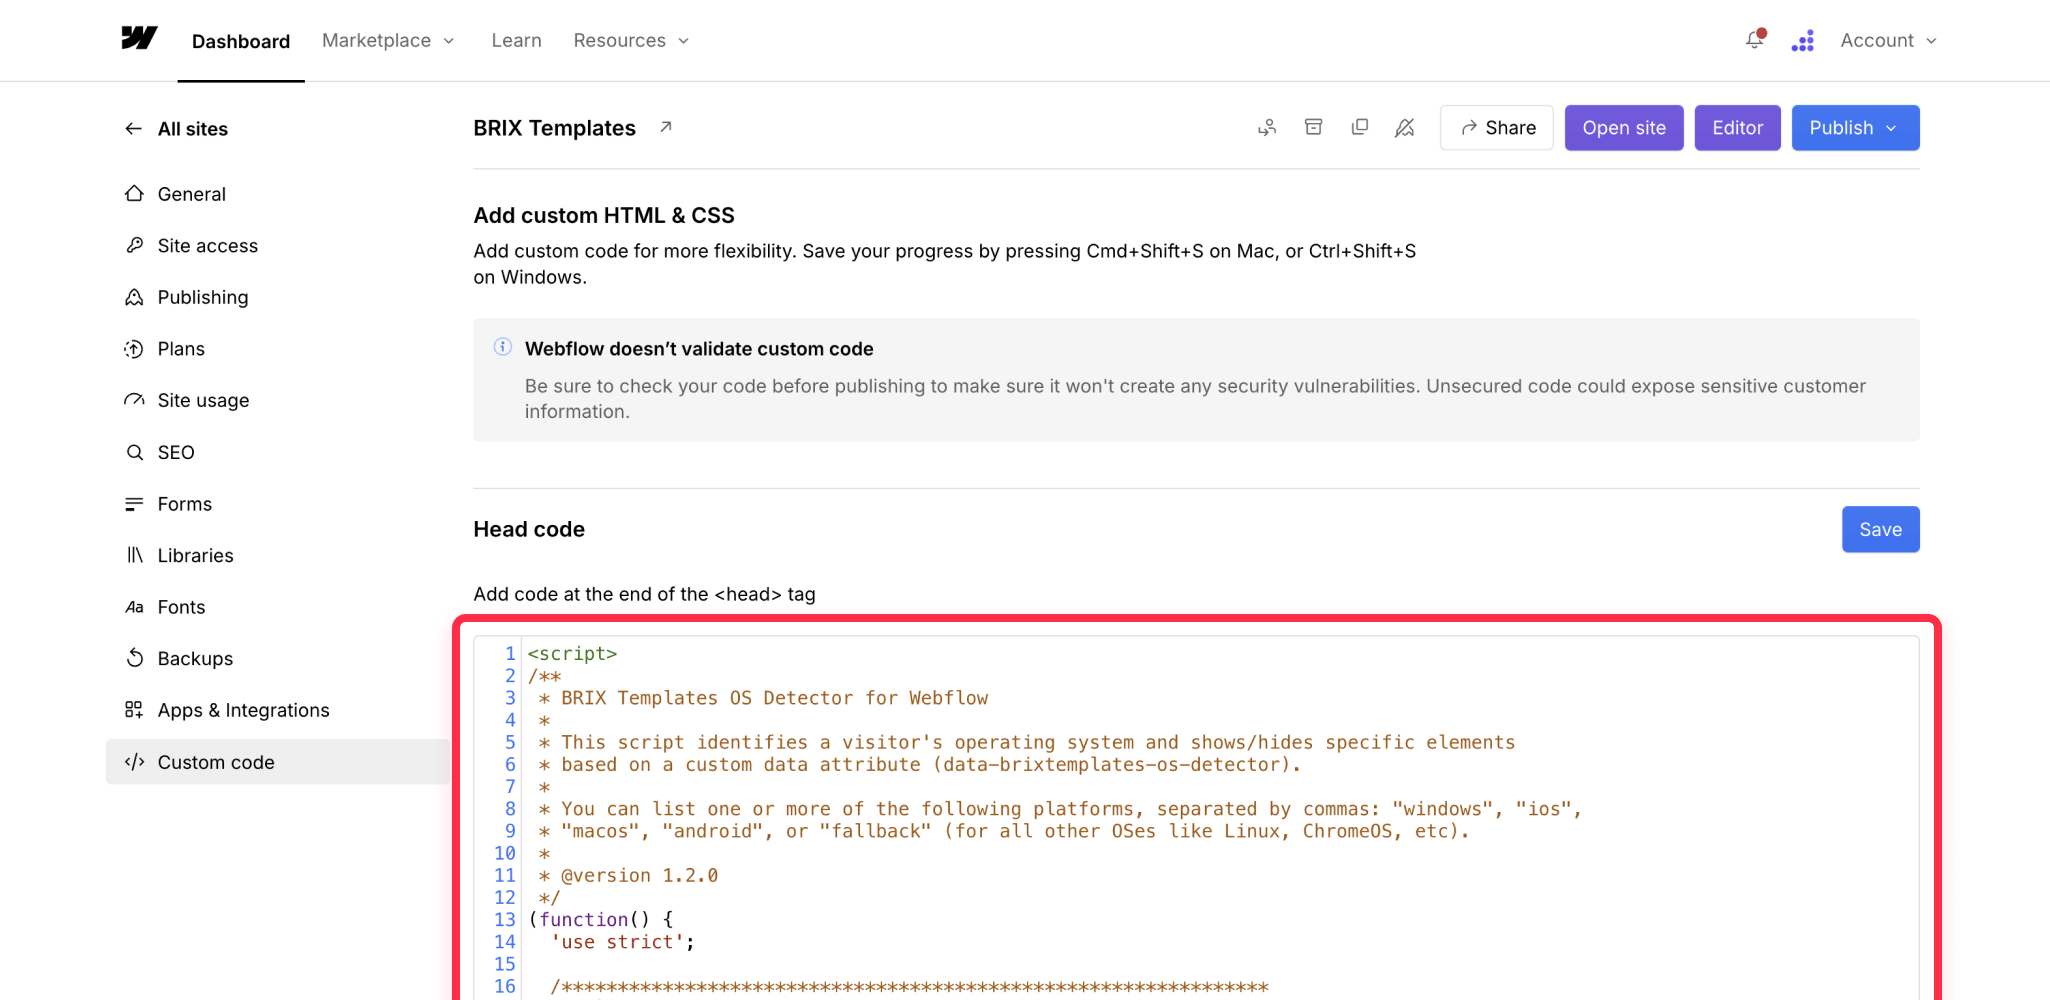Click the '<script>' code line
The height and width of the screenshot is (1000, 2050).
pos(572,653)
